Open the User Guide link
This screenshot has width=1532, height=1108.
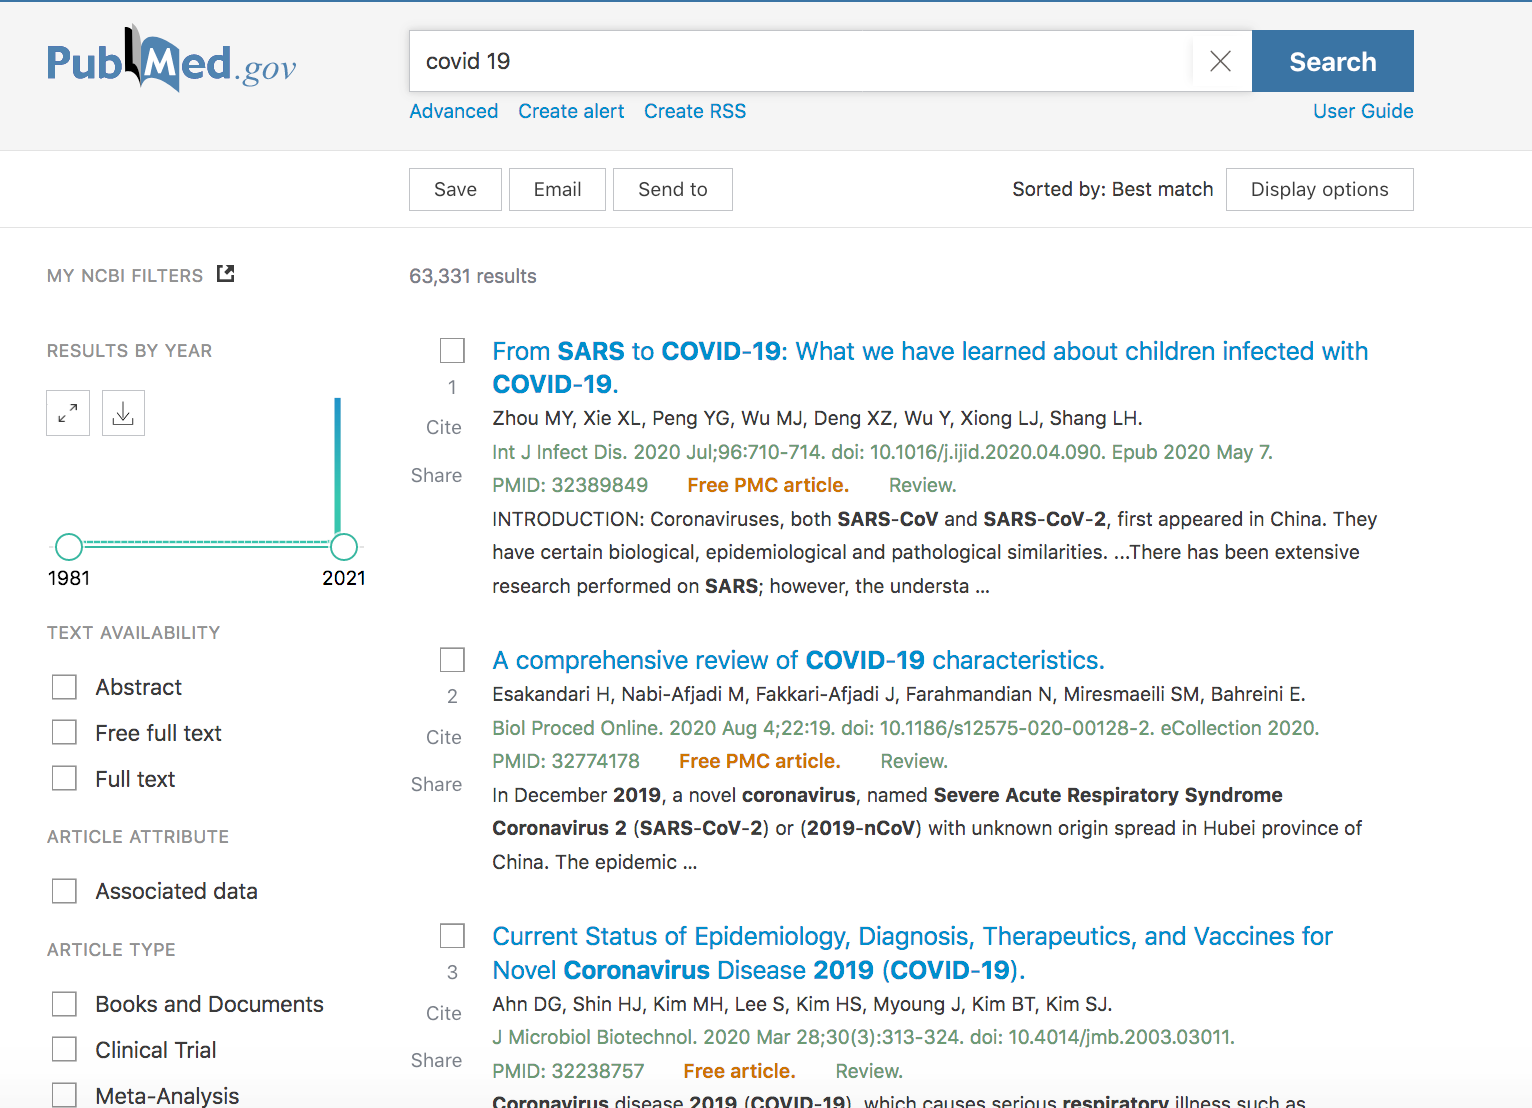(x=1362, y=111)
